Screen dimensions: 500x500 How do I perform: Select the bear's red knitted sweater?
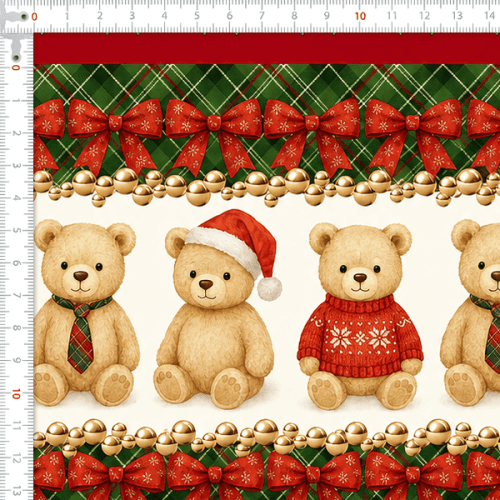(360, 337)
